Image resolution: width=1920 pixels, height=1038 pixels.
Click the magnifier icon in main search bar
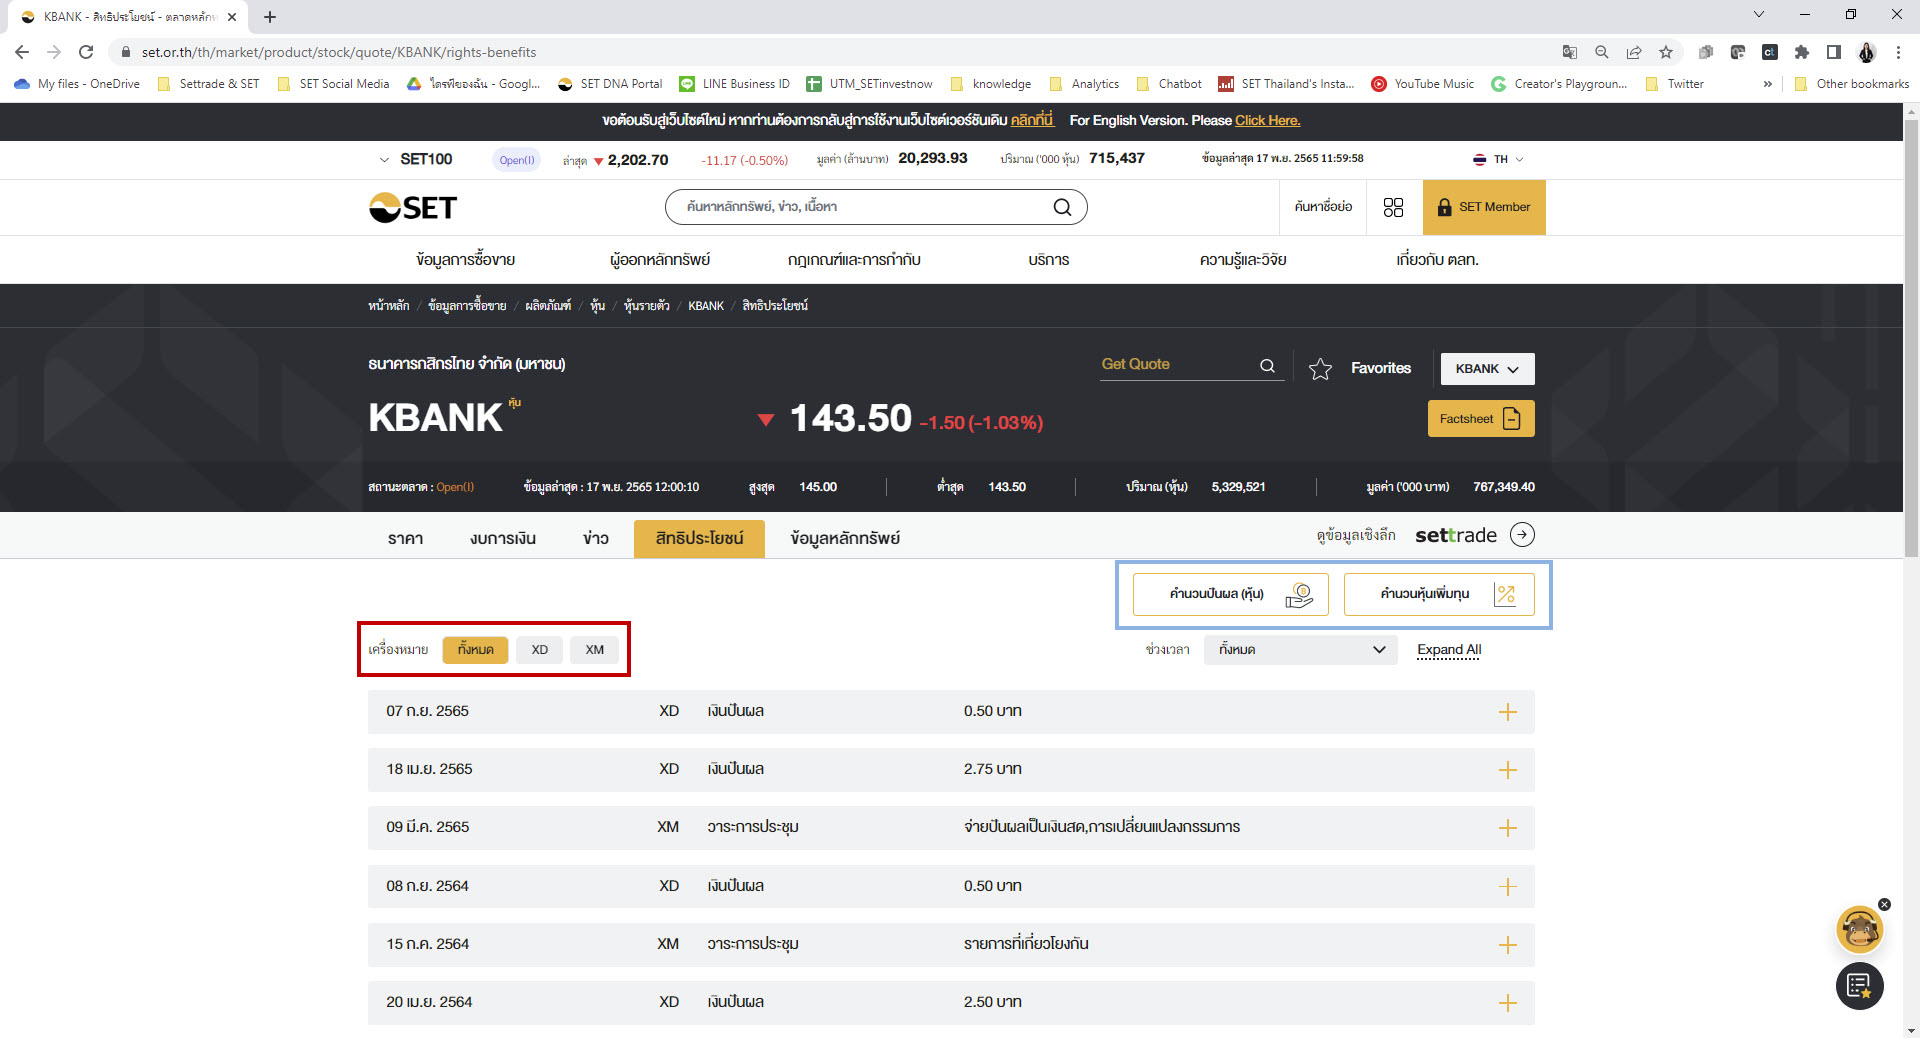point(1062,207)
